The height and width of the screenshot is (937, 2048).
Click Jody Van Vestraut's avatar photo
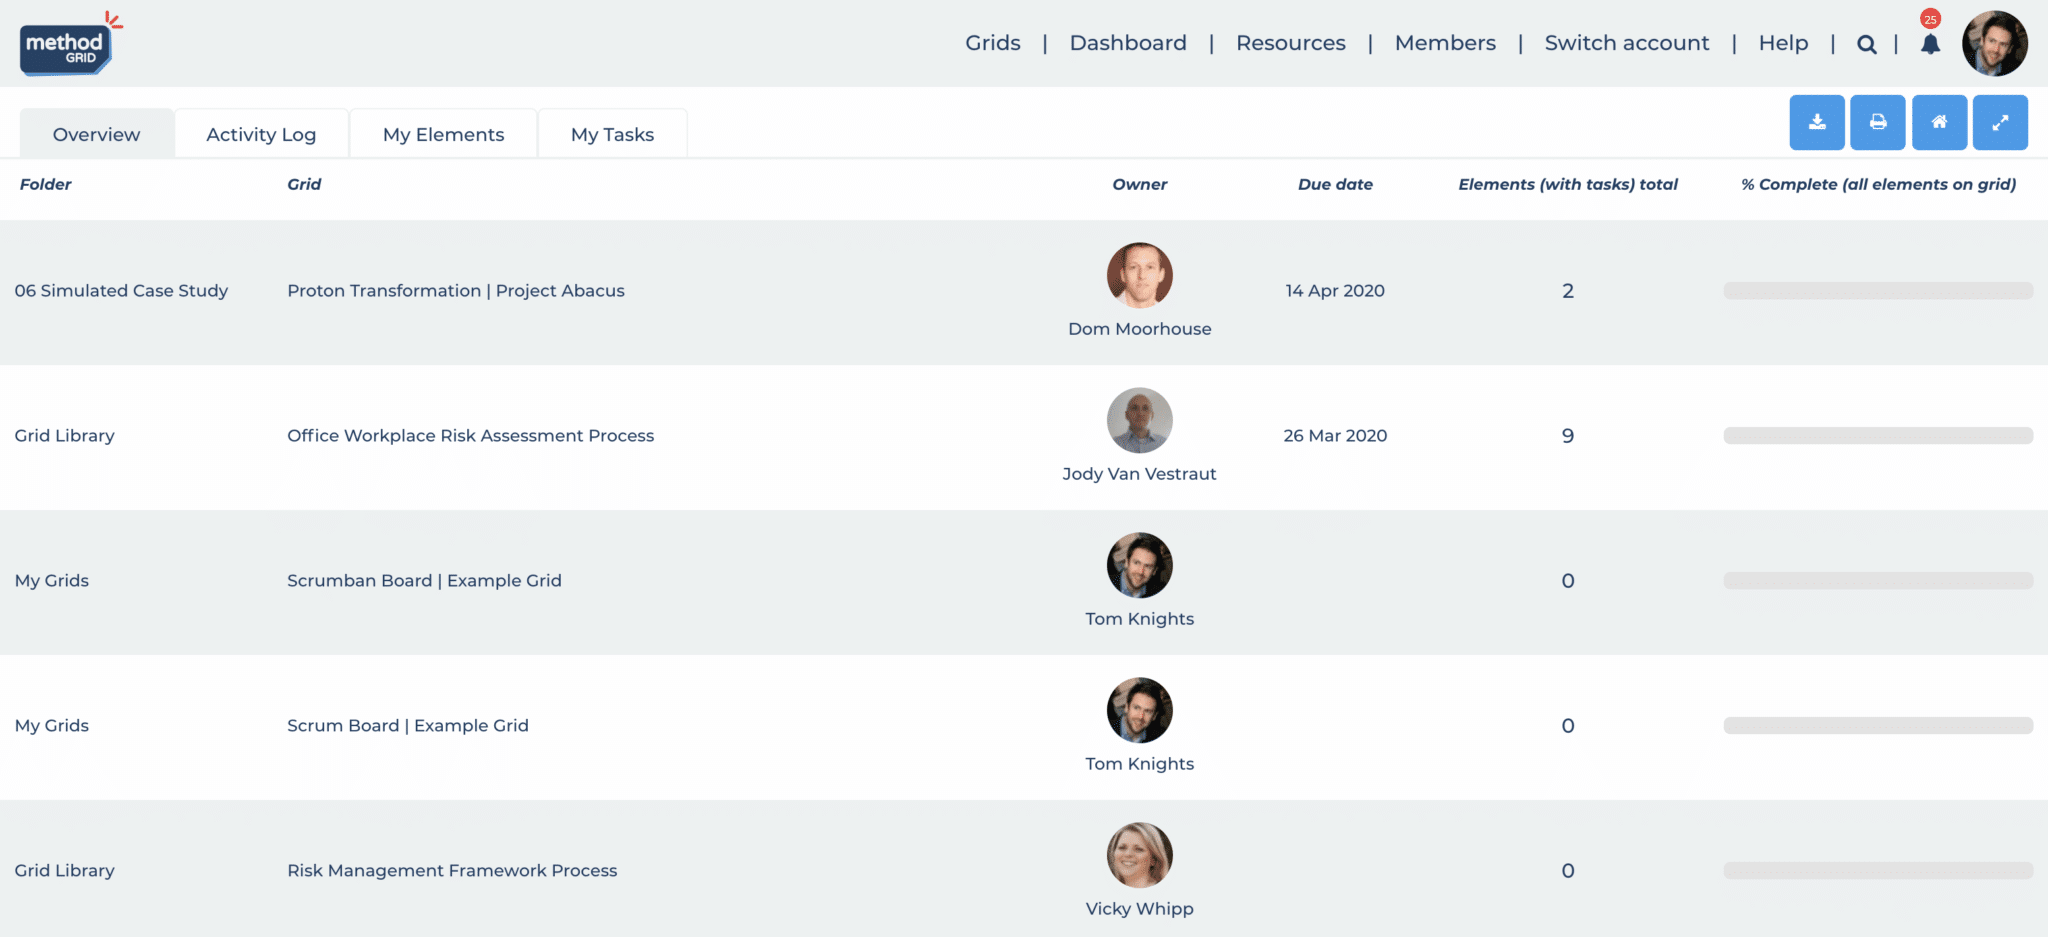point(1139,420)
